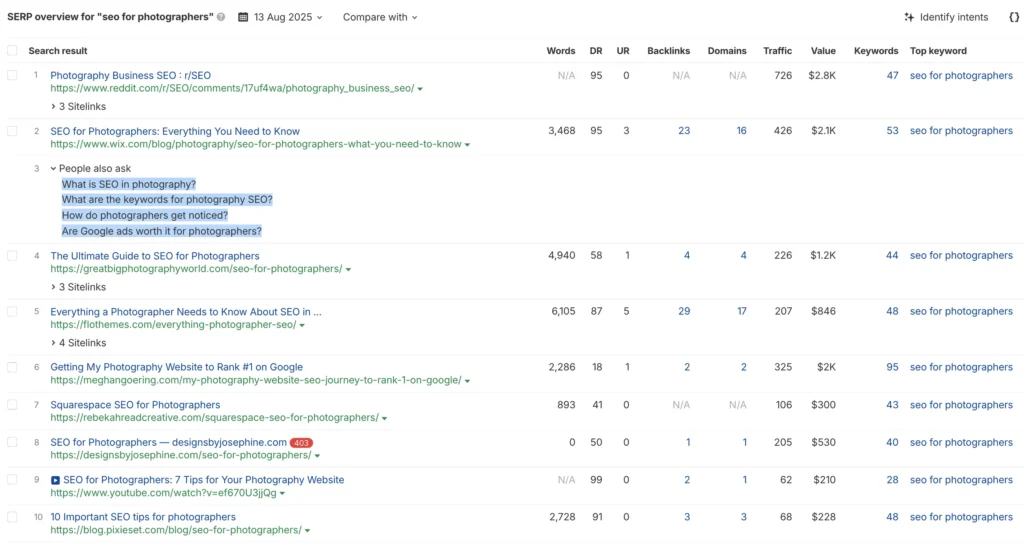Open dropdown arrow after the wix.com URL
The height and width of the screenshot is (547, 1024).
pos(467,145)
